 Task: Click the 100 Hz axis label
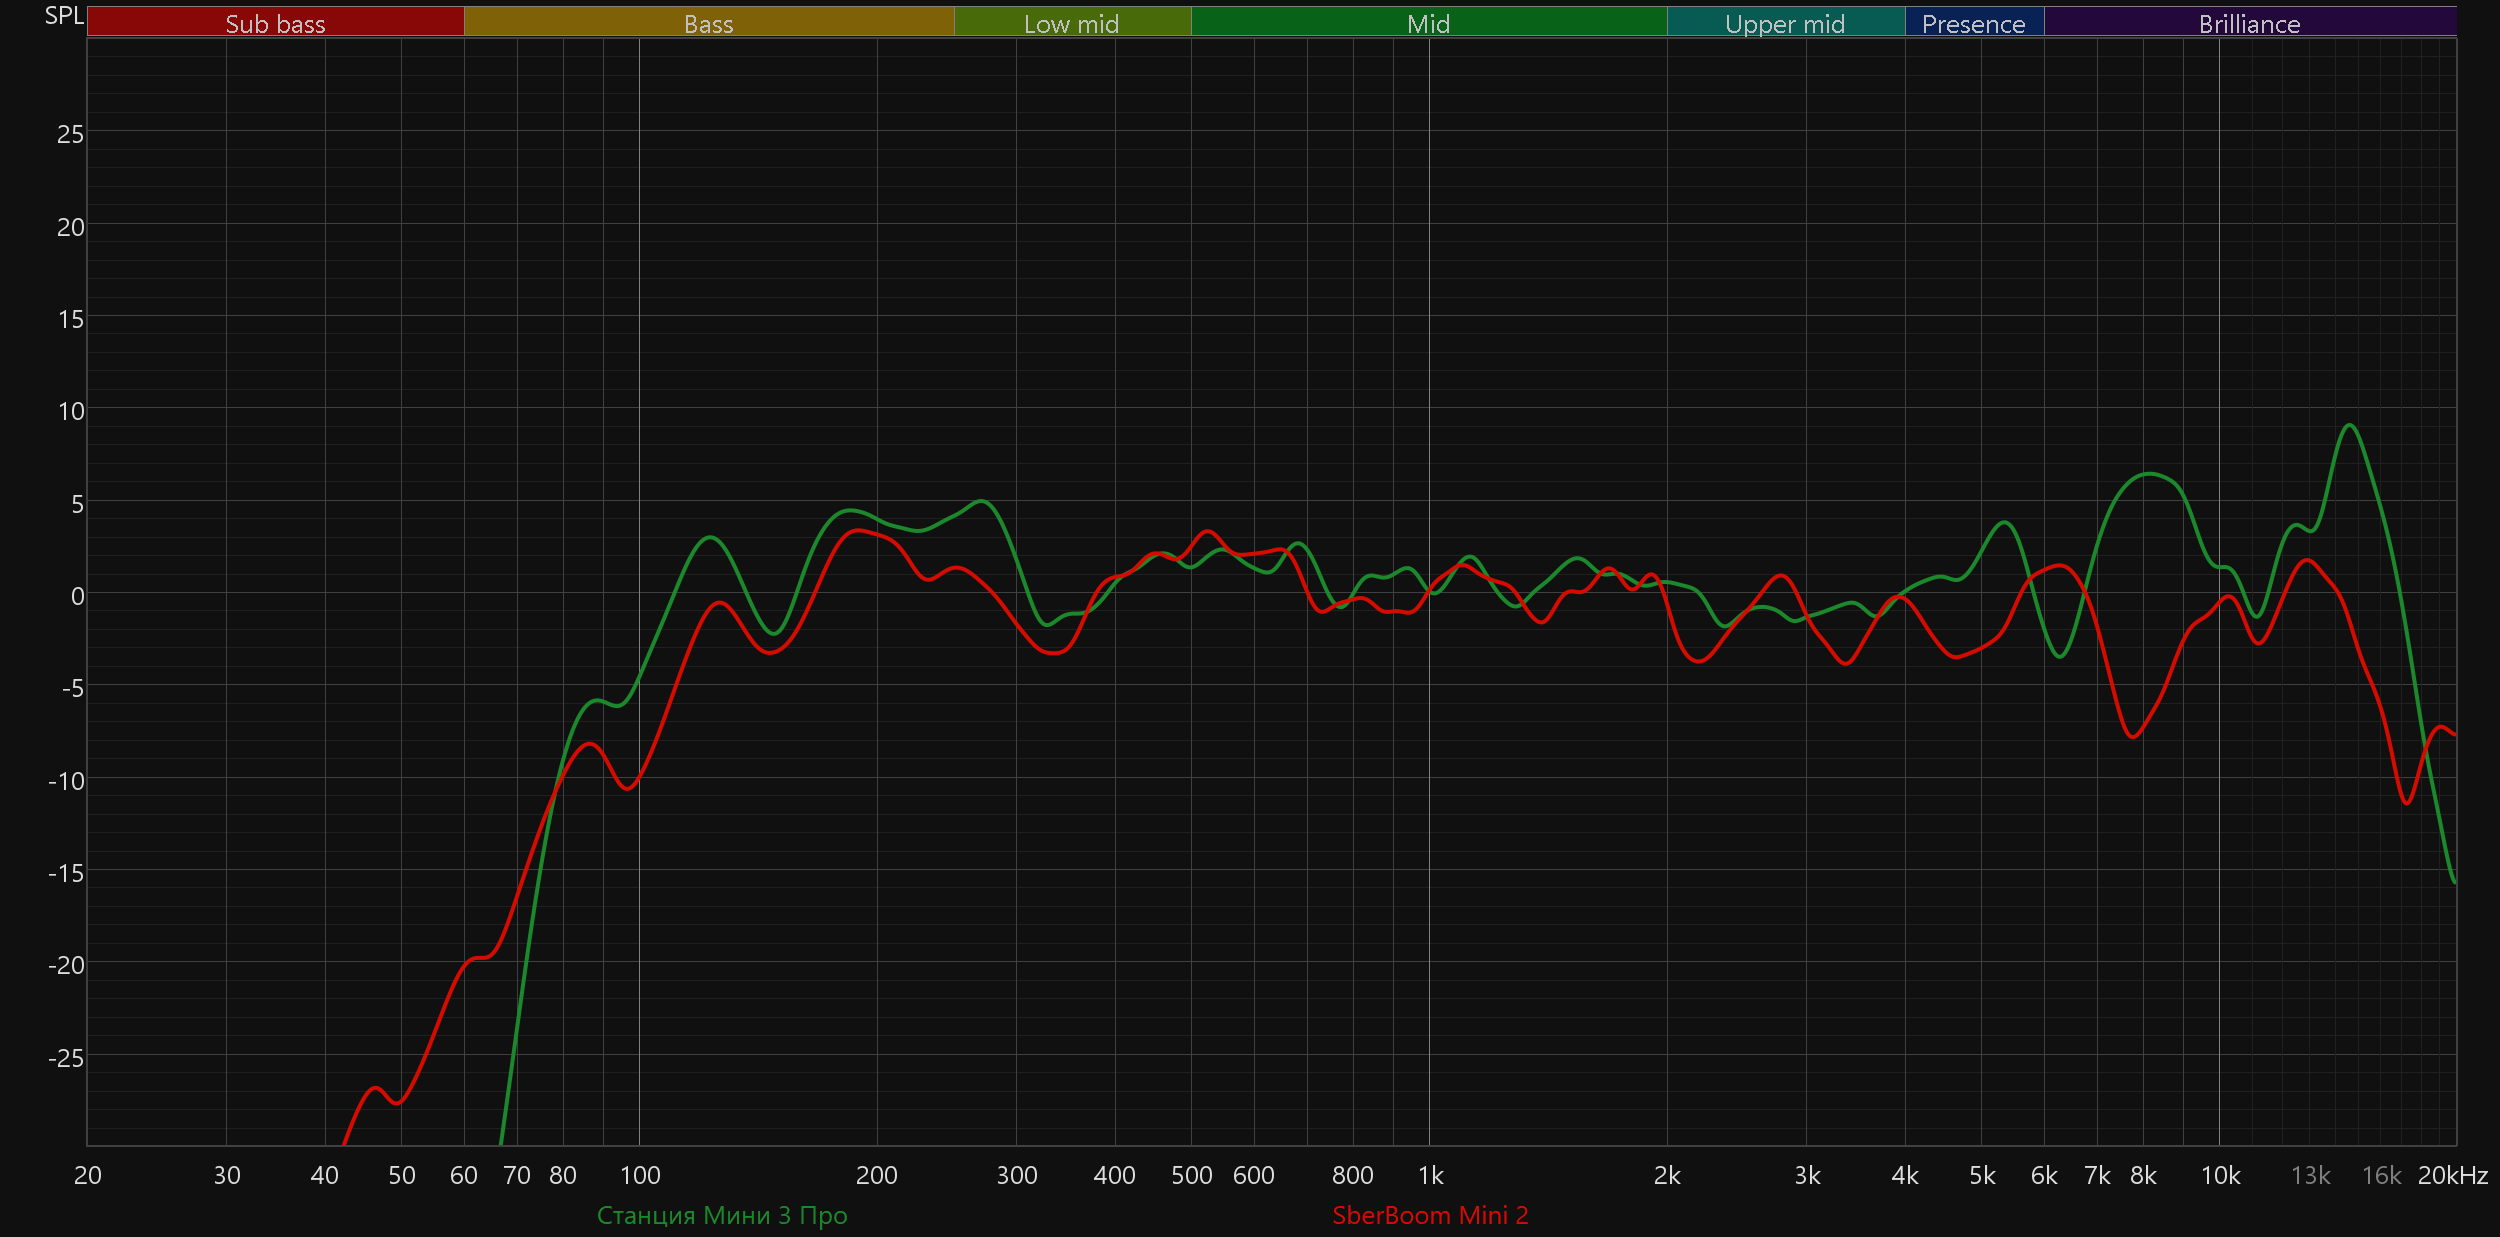coord(640,1175)
